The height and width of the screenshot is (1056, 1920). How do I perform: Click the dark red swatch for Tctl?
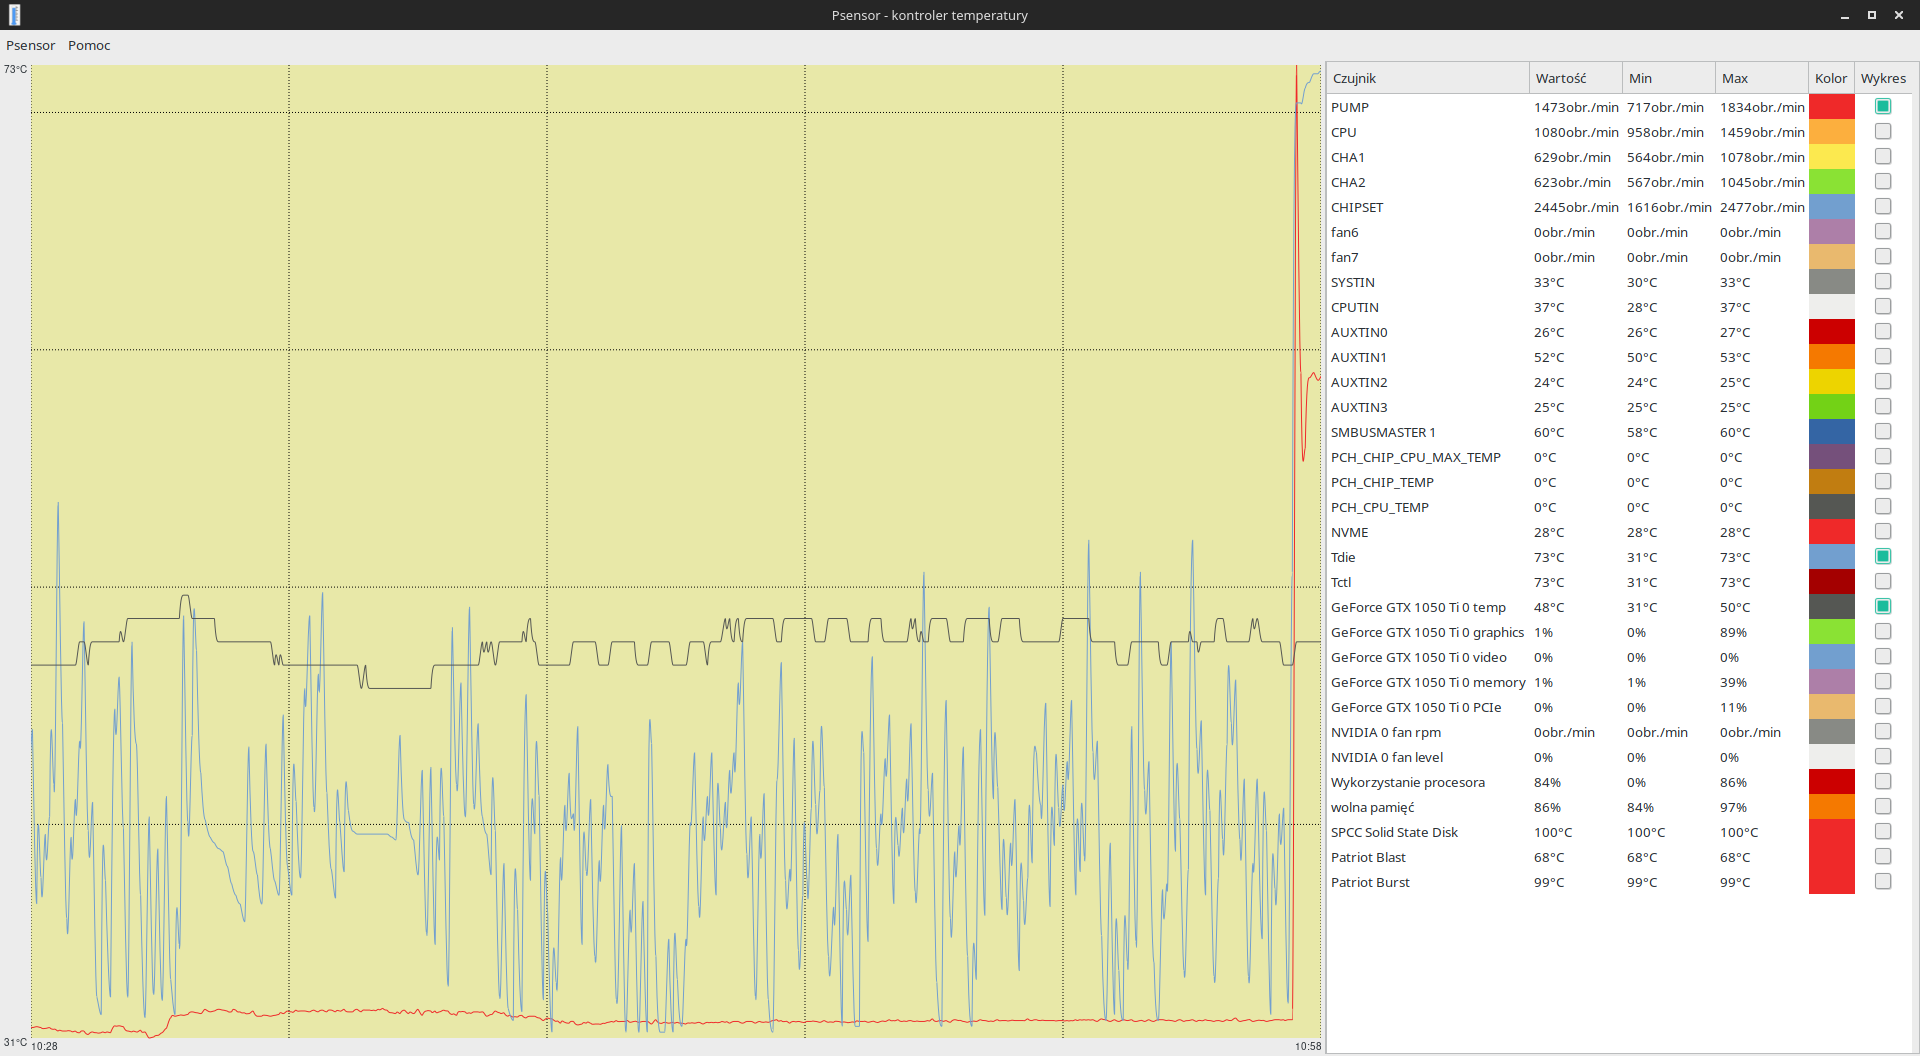(1831, 581)
